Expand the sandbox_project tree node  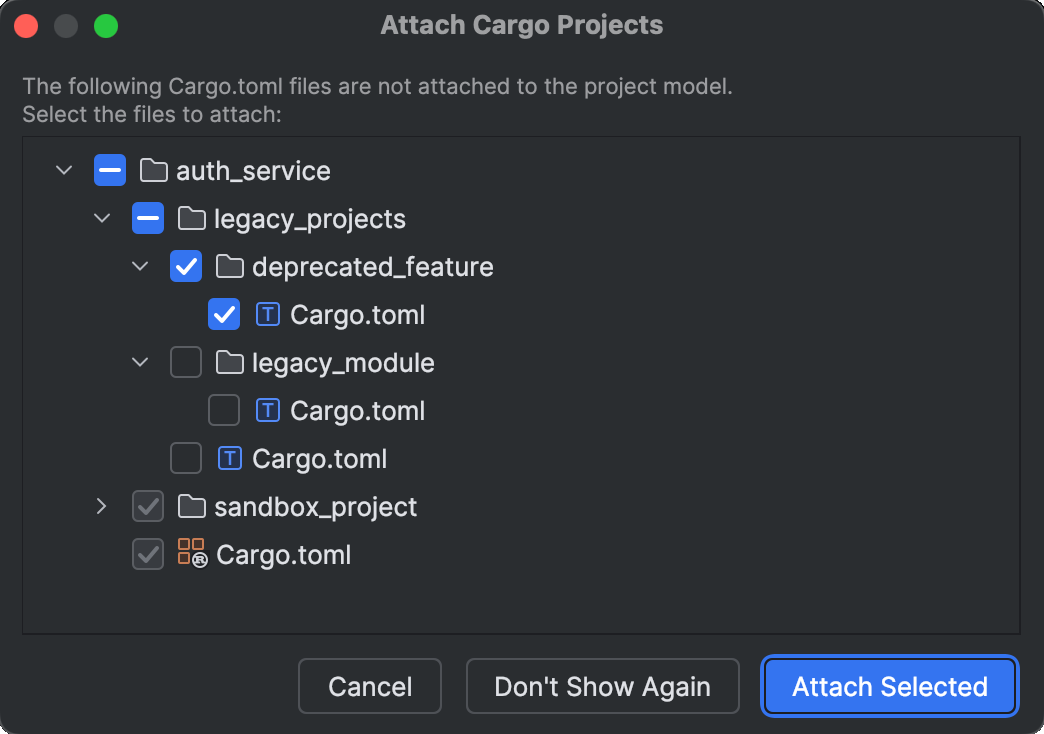pyautogui.click(x=101, y=506)
